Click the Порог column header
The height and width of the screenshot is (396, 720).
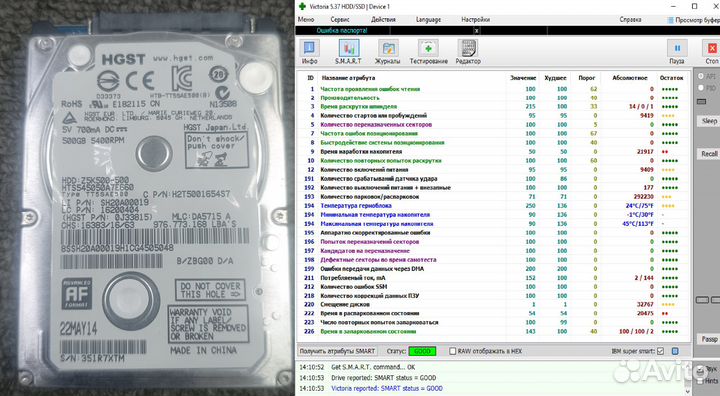tap(586, 78)
